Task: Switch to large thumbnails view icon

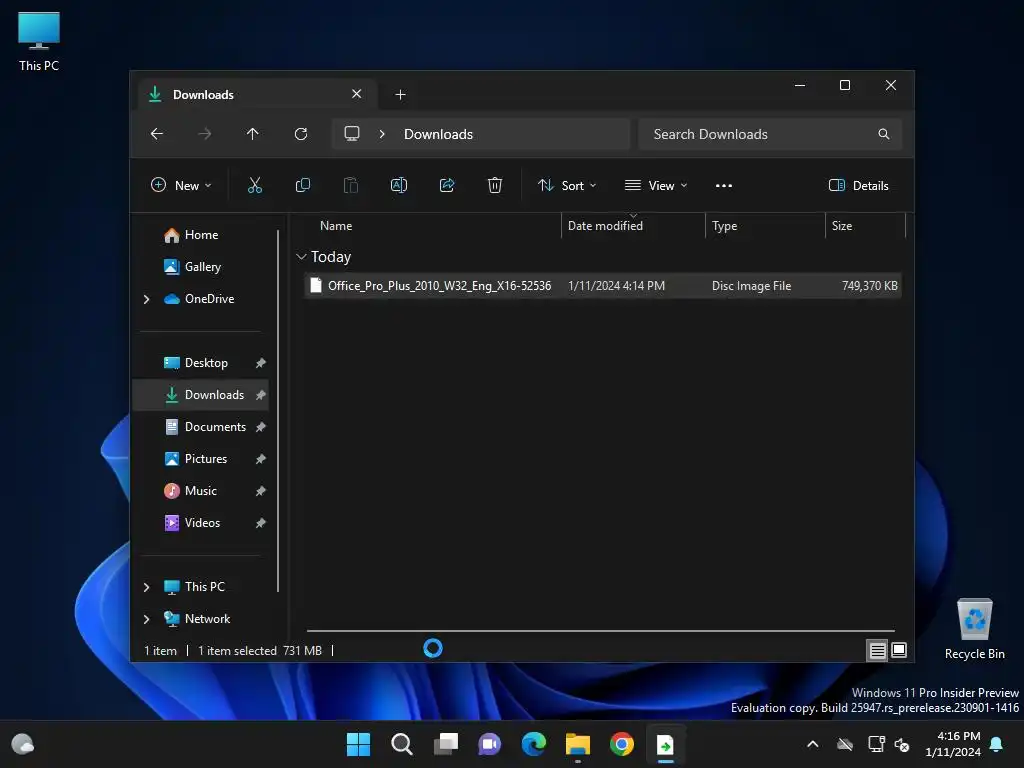Action: coord(899,650)
